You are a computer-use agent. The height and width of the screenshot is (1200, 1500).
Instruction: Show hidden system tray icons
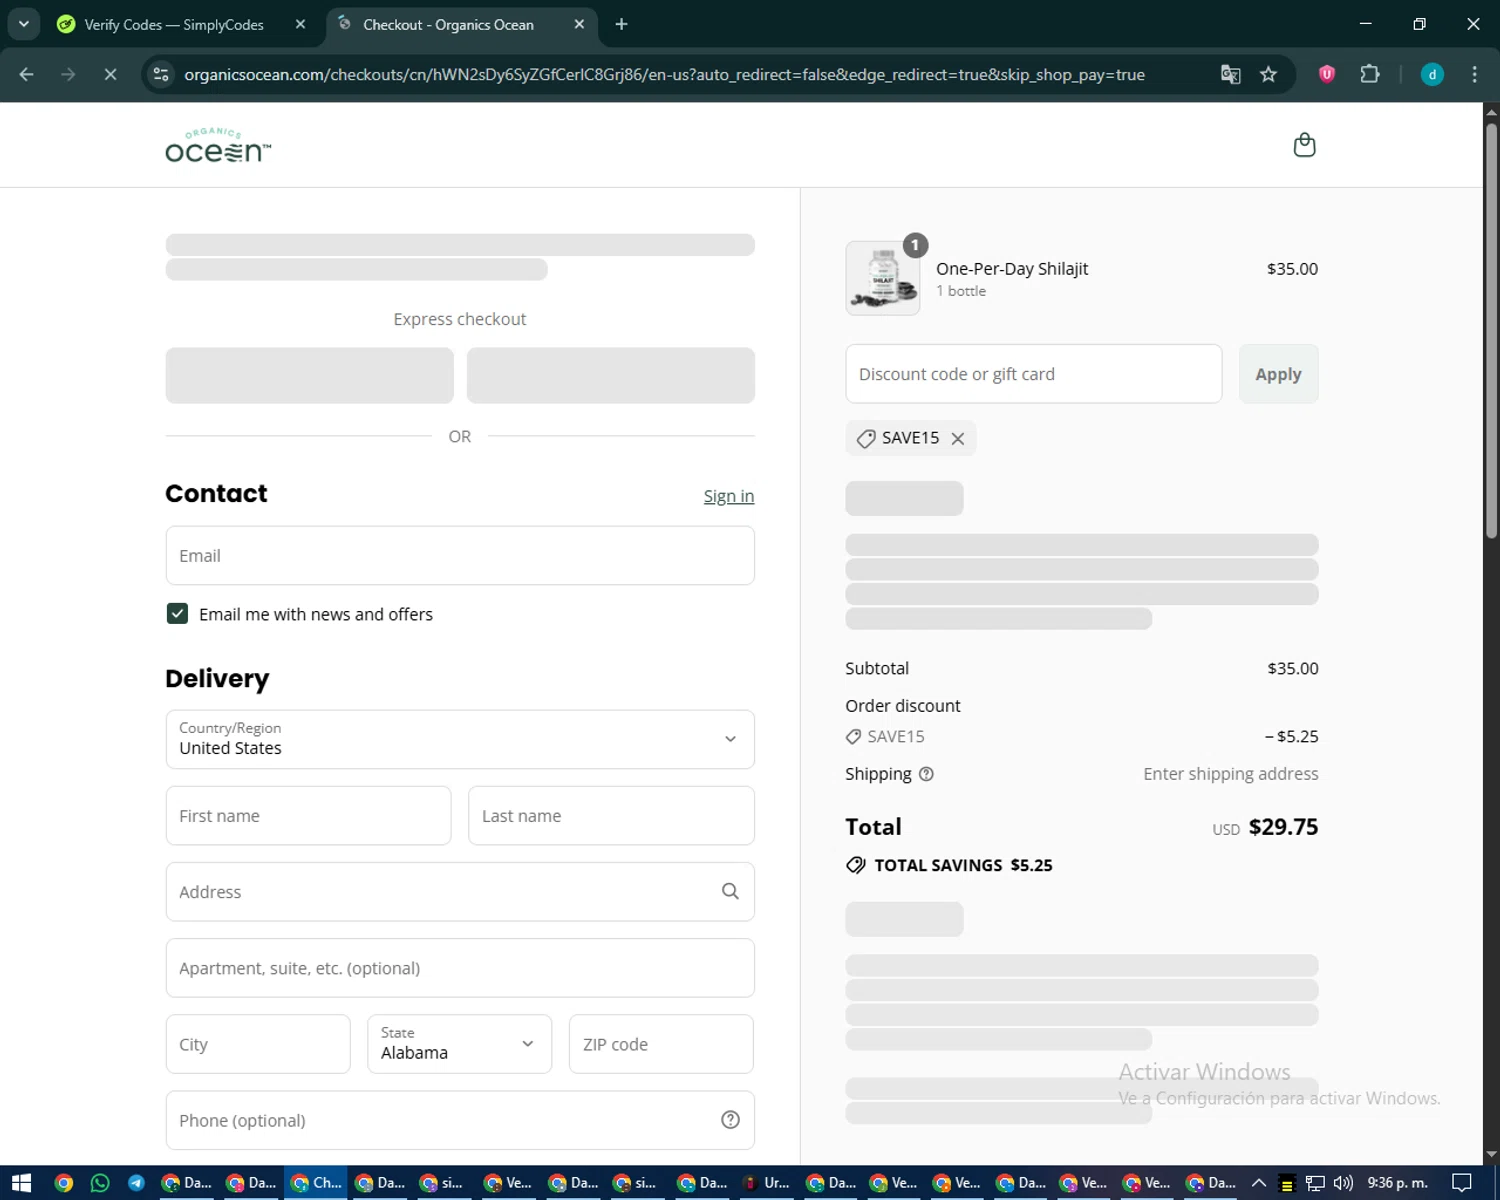click(x=1259, y=1183)
